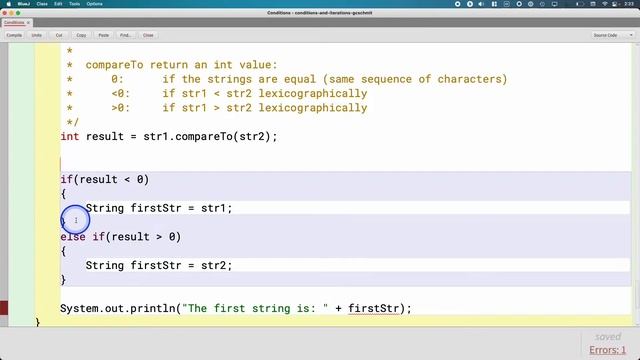This screenshot has height=360, width=640.
Task: Open the Class menu
Action: pyautogui.click(x=42, y=4)
